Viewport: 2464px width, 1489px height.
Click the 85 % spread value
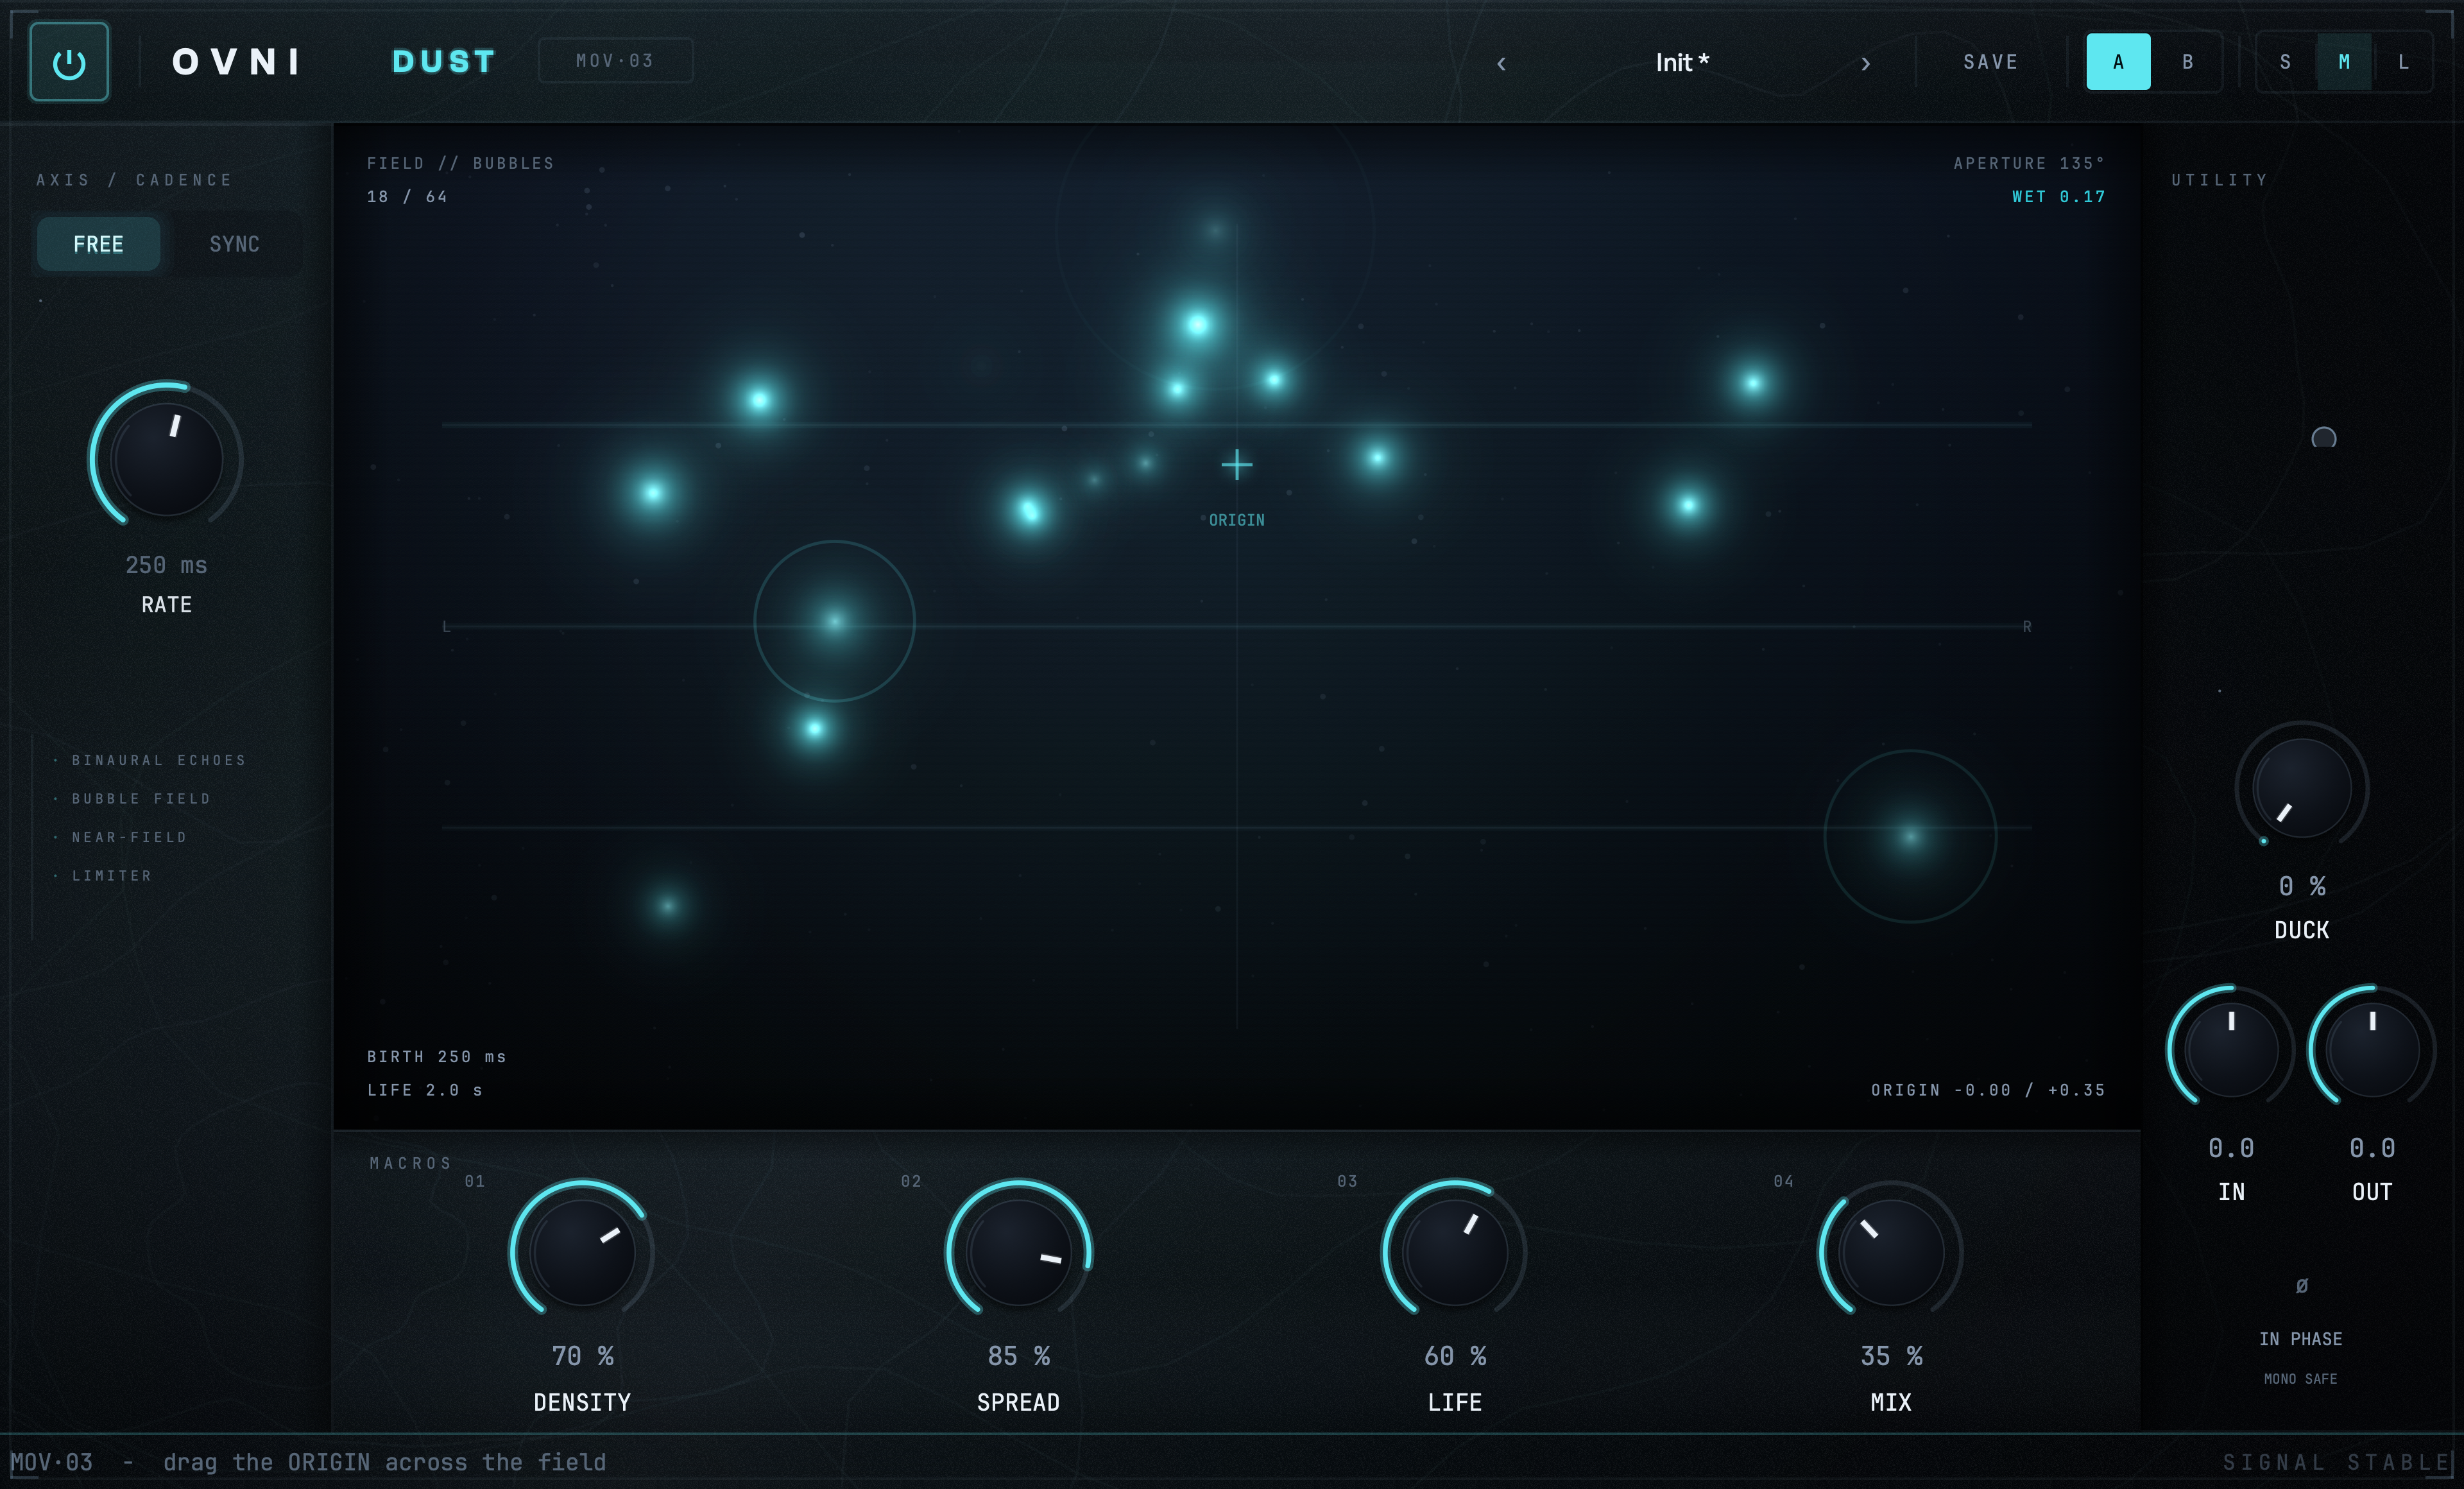pyautogui.click(x=1018, y=1357)
